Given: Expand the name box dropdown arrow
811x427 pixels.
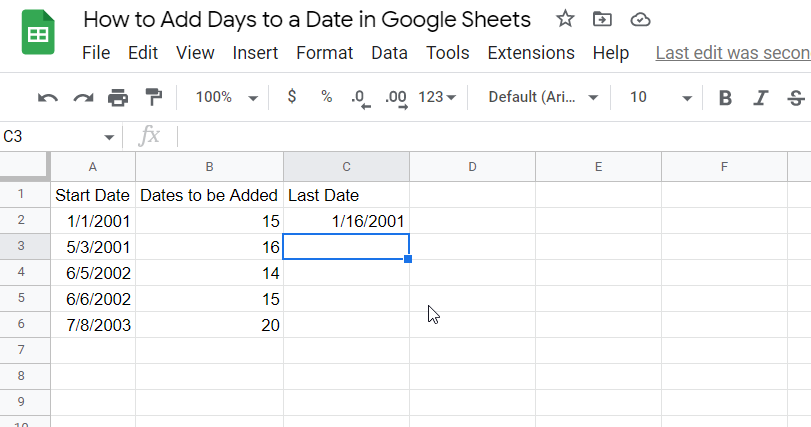Looking at the screenshot, I should point(109,137).
